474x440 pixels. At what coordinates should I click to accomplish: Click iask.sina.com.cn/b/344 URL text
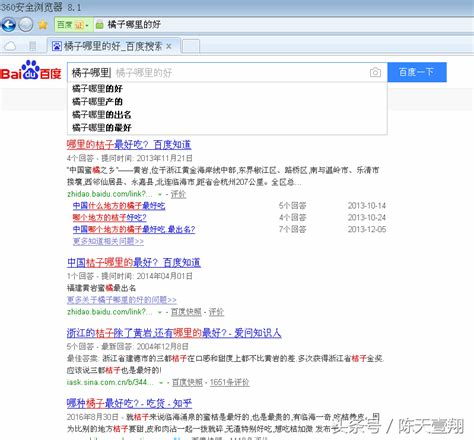[110, 382]
